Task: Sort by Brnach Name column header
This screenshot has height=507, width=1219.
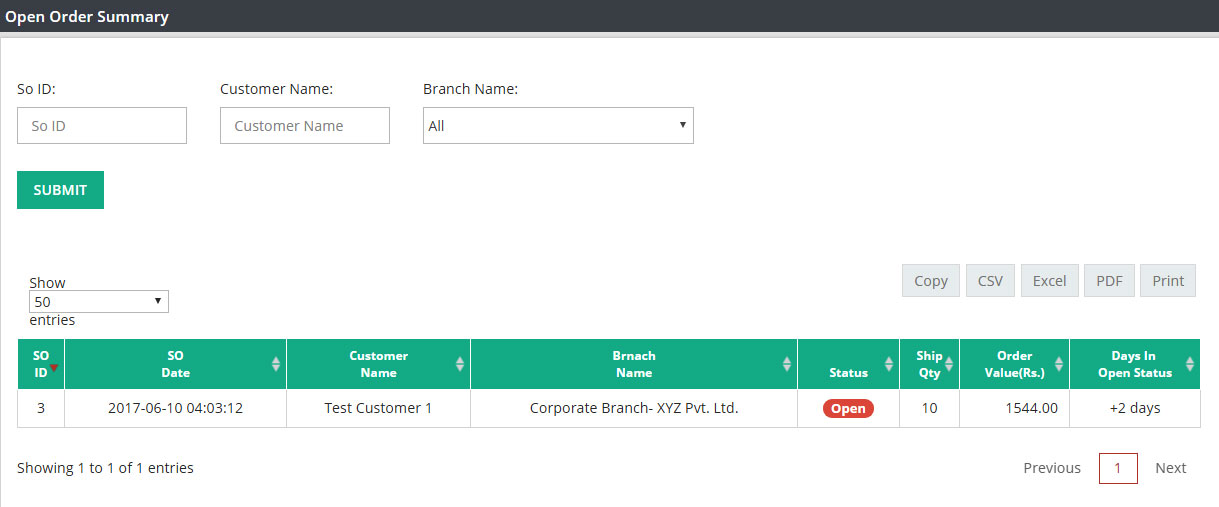Action: (634, 364)
